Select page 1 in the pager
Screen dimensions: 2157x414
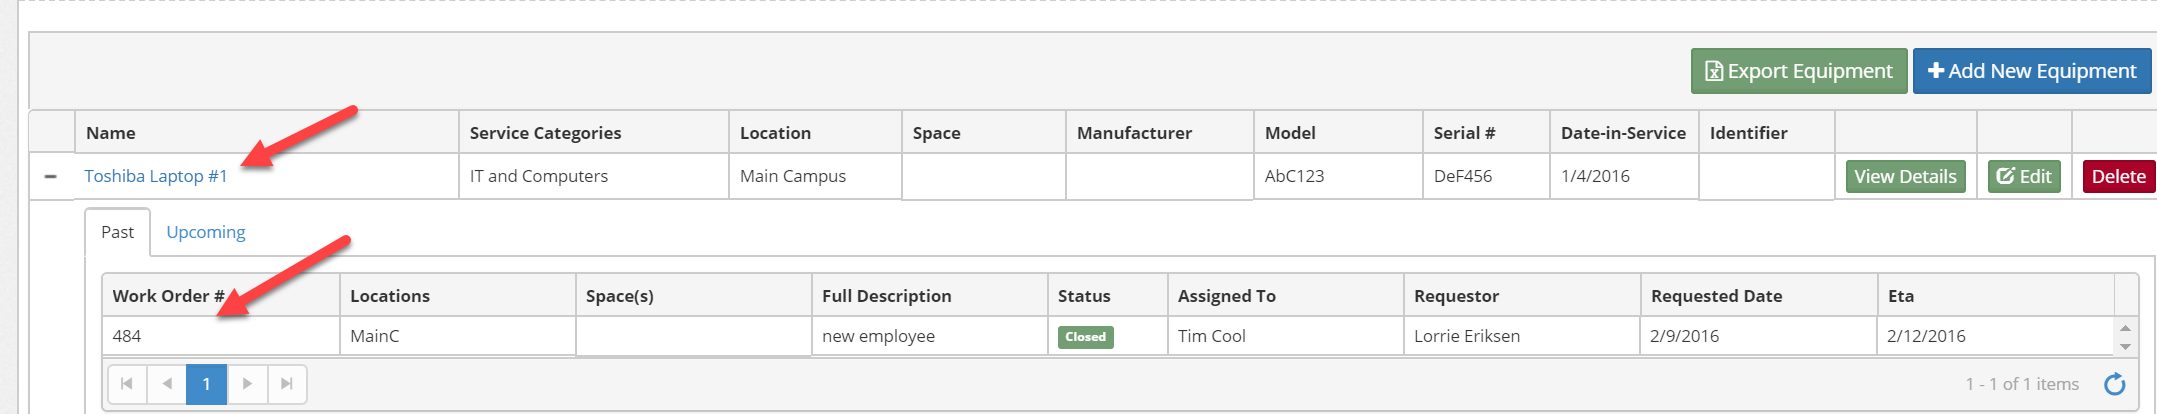coord(207,384)
